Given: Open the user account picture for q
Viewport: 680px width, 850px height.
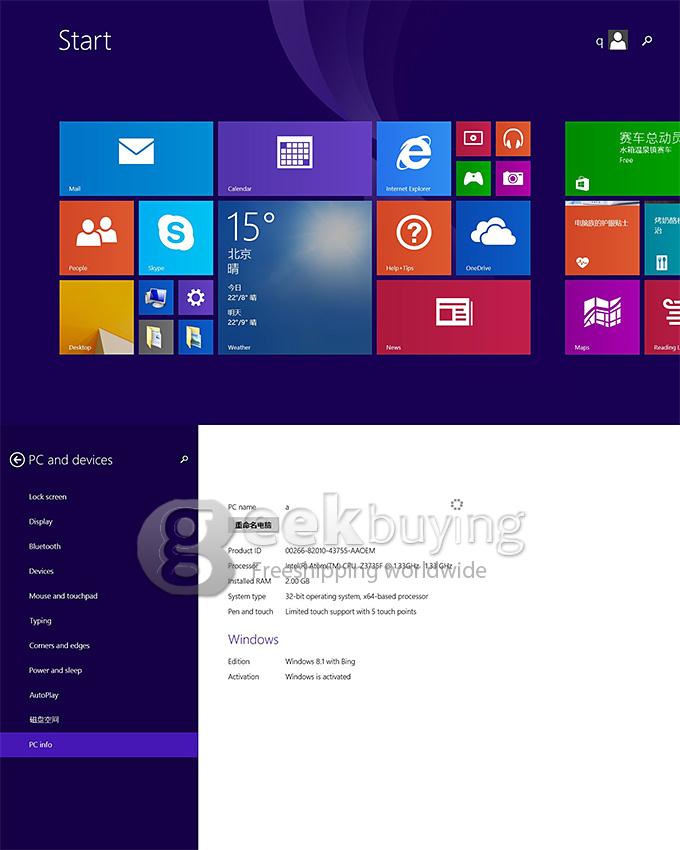Looking at the screenshot, I should (618, 40).
